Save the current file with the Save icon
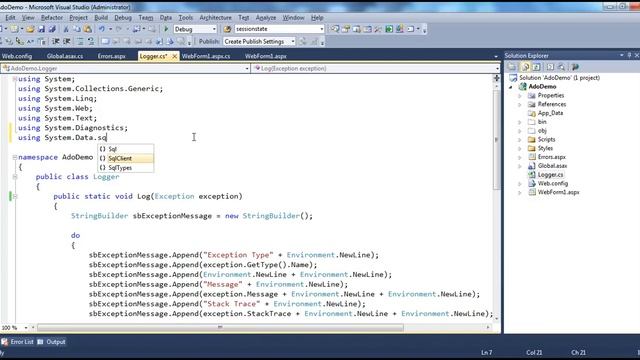The image size is (640, 360). coord(41,29)
